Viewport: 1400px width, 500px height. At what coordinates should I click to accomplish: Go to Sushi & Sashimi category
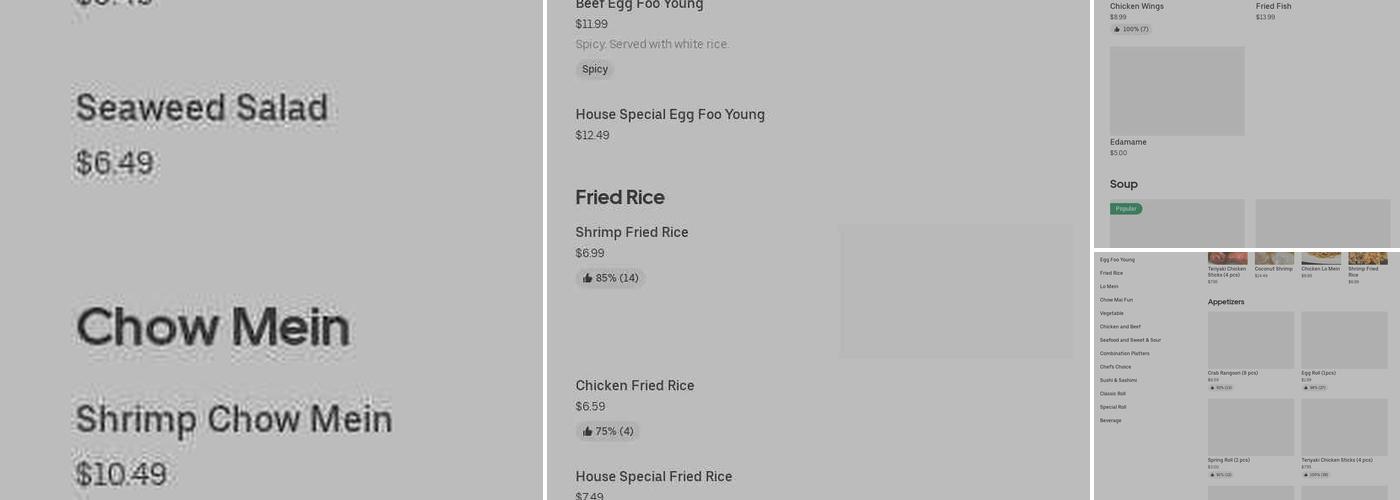click(x=1118, y=380)
